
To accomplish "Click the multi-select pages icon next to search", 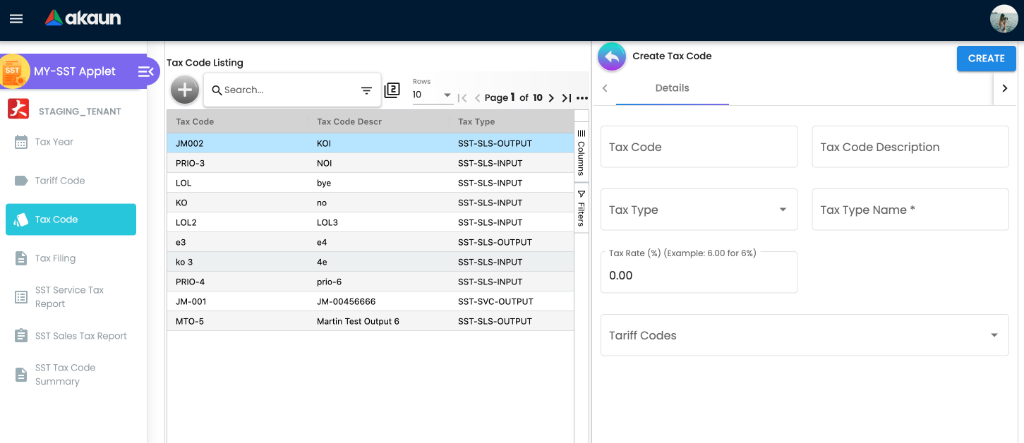I will (392, 90).
